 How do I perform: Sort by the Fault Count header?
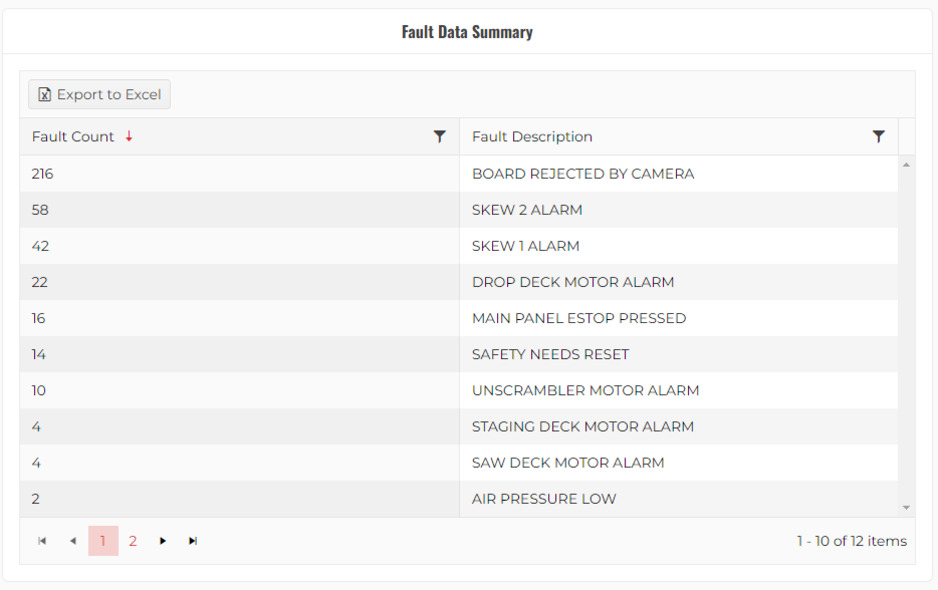(73, 137)
